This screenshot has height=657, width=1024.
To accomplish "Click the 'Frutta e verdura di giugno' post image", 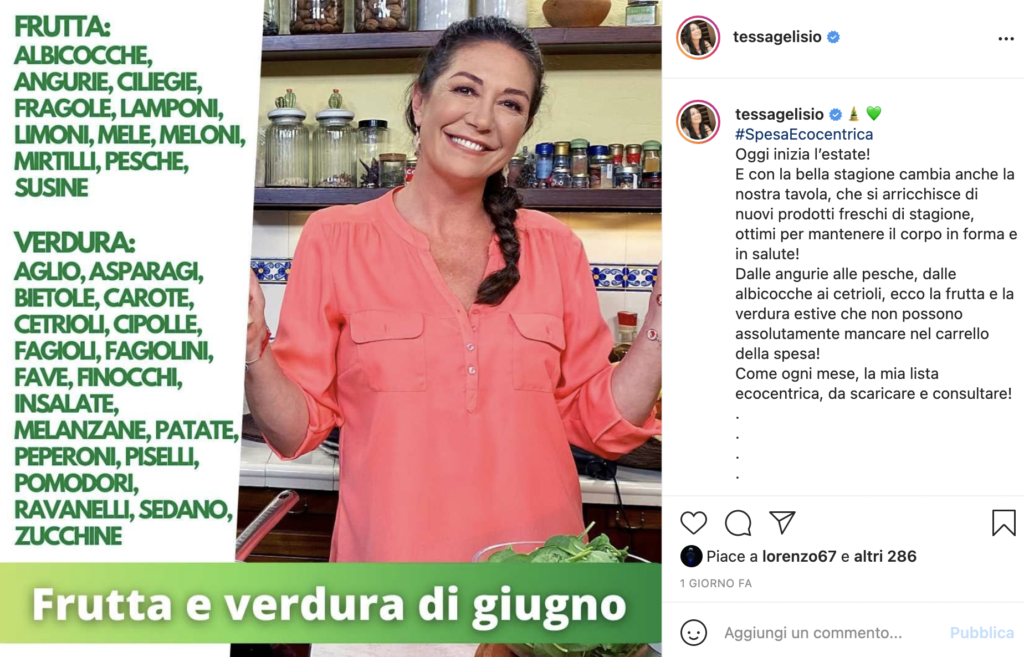I will point(330,328).
